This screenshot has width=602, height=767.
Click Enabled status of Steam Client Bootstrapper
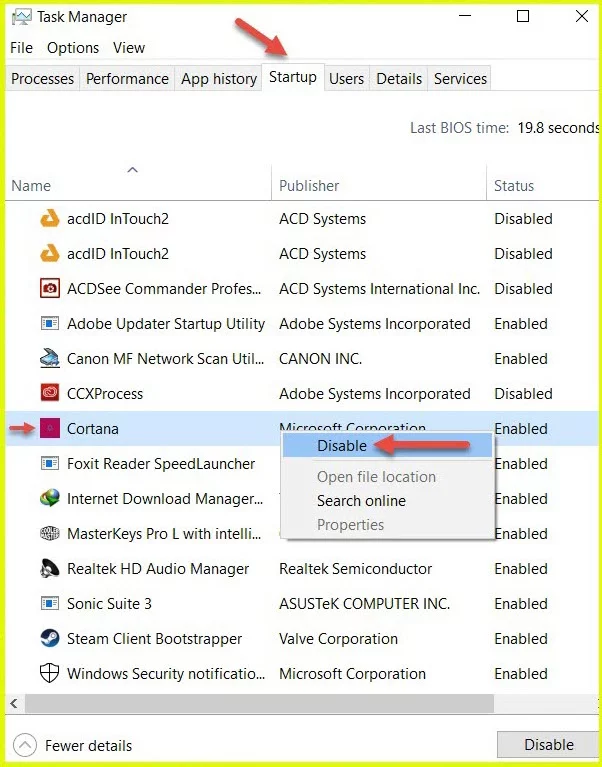[521, 638]
